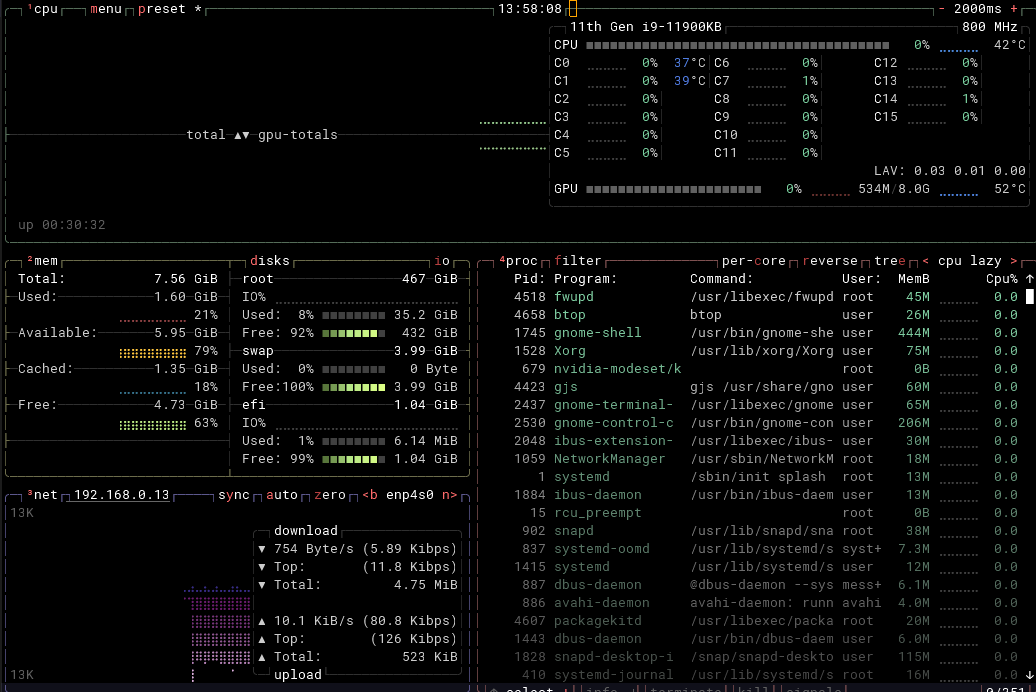The width and height of the screenshot is (1036, 692).
Task: Switch to next network interface with n>
Action: tap(449, 495)
